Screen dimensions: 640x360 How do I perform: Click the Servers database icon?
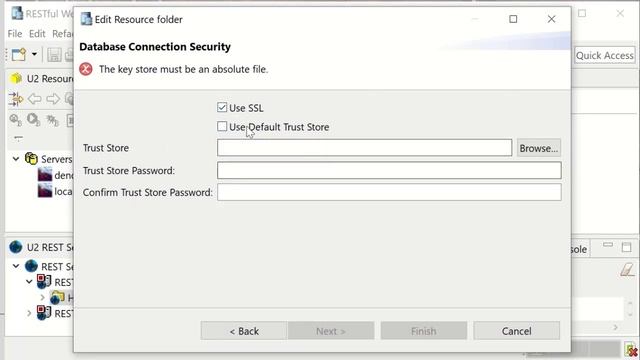(x=31, y=159)
